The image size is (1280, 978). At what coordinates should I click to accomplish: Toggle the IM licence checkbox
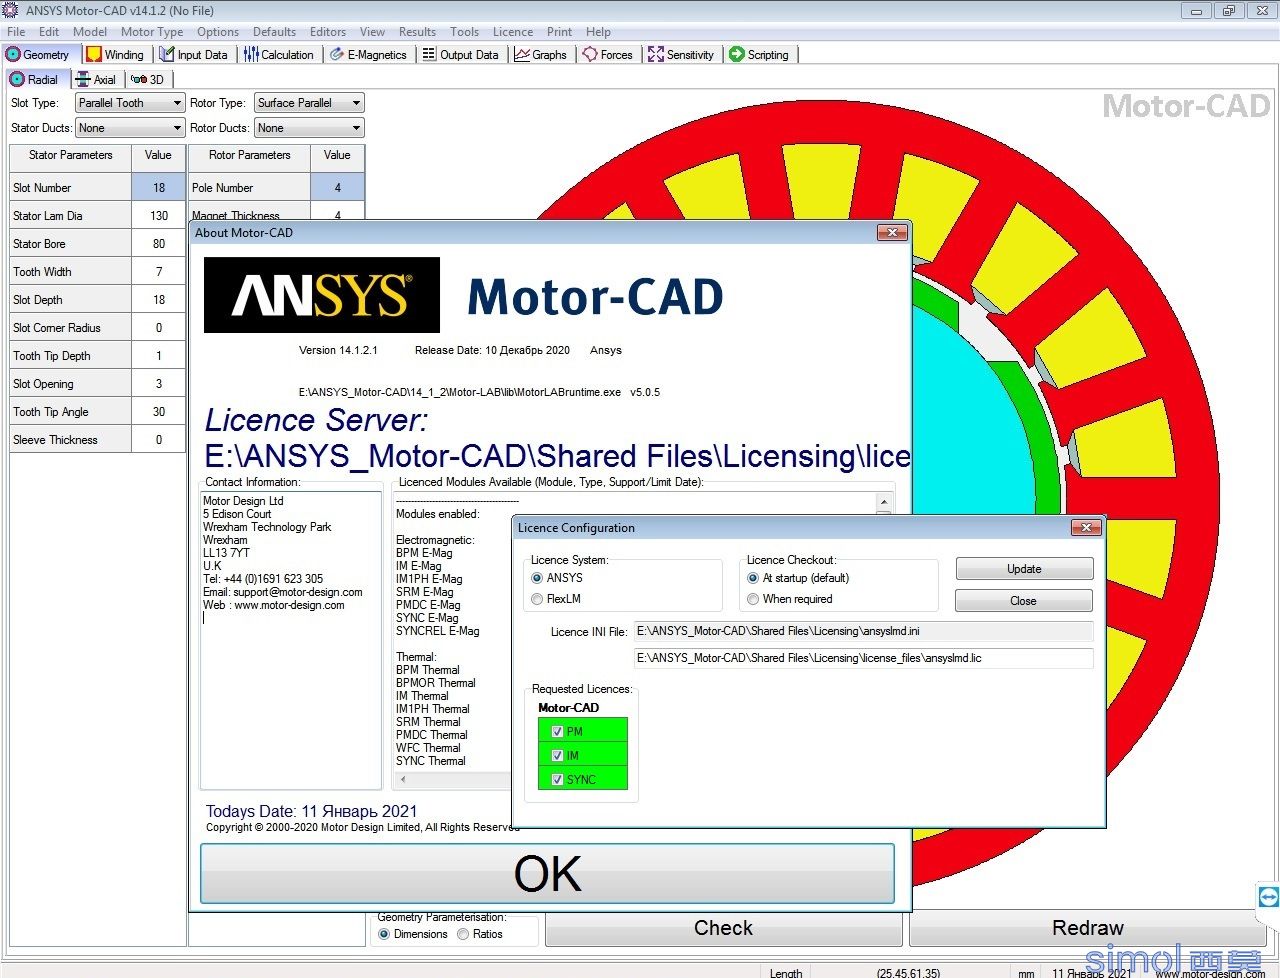pyautogui.click(x=557, y=755)
